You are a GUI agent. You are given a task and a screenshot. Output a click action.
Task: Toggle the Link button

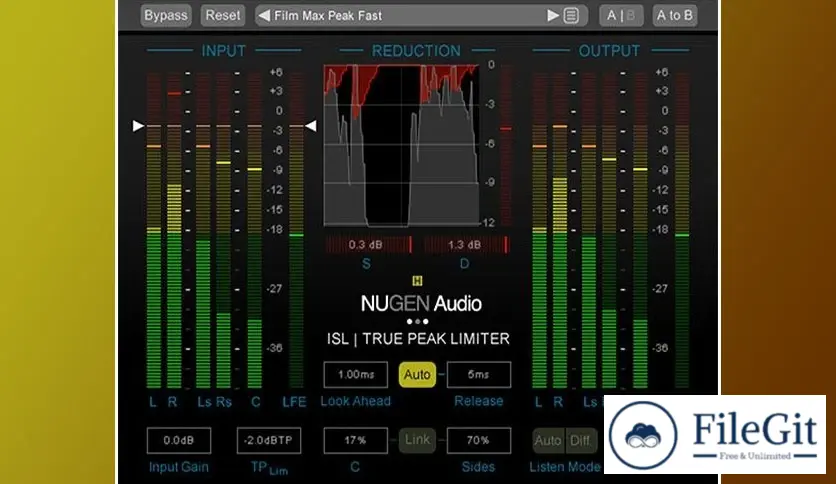tap(417, 440)
